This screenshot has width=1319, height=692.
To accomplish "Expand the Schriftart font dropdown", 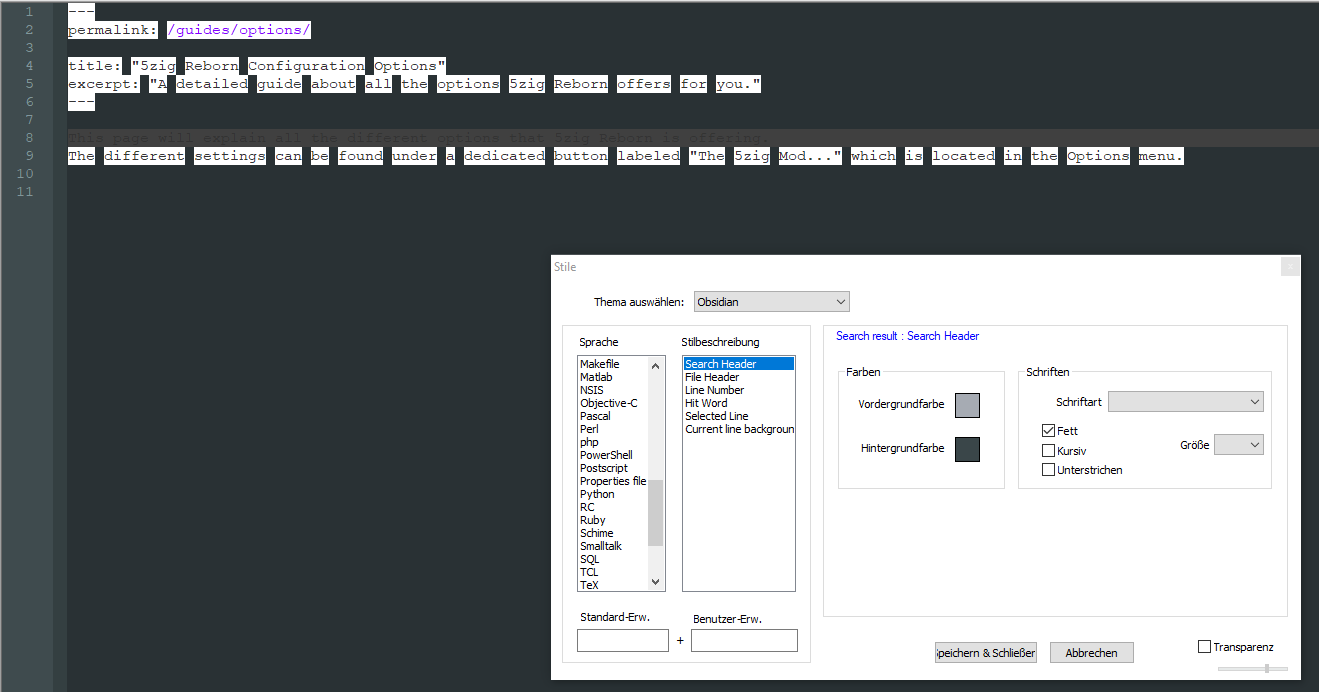I will (1185, 401).
